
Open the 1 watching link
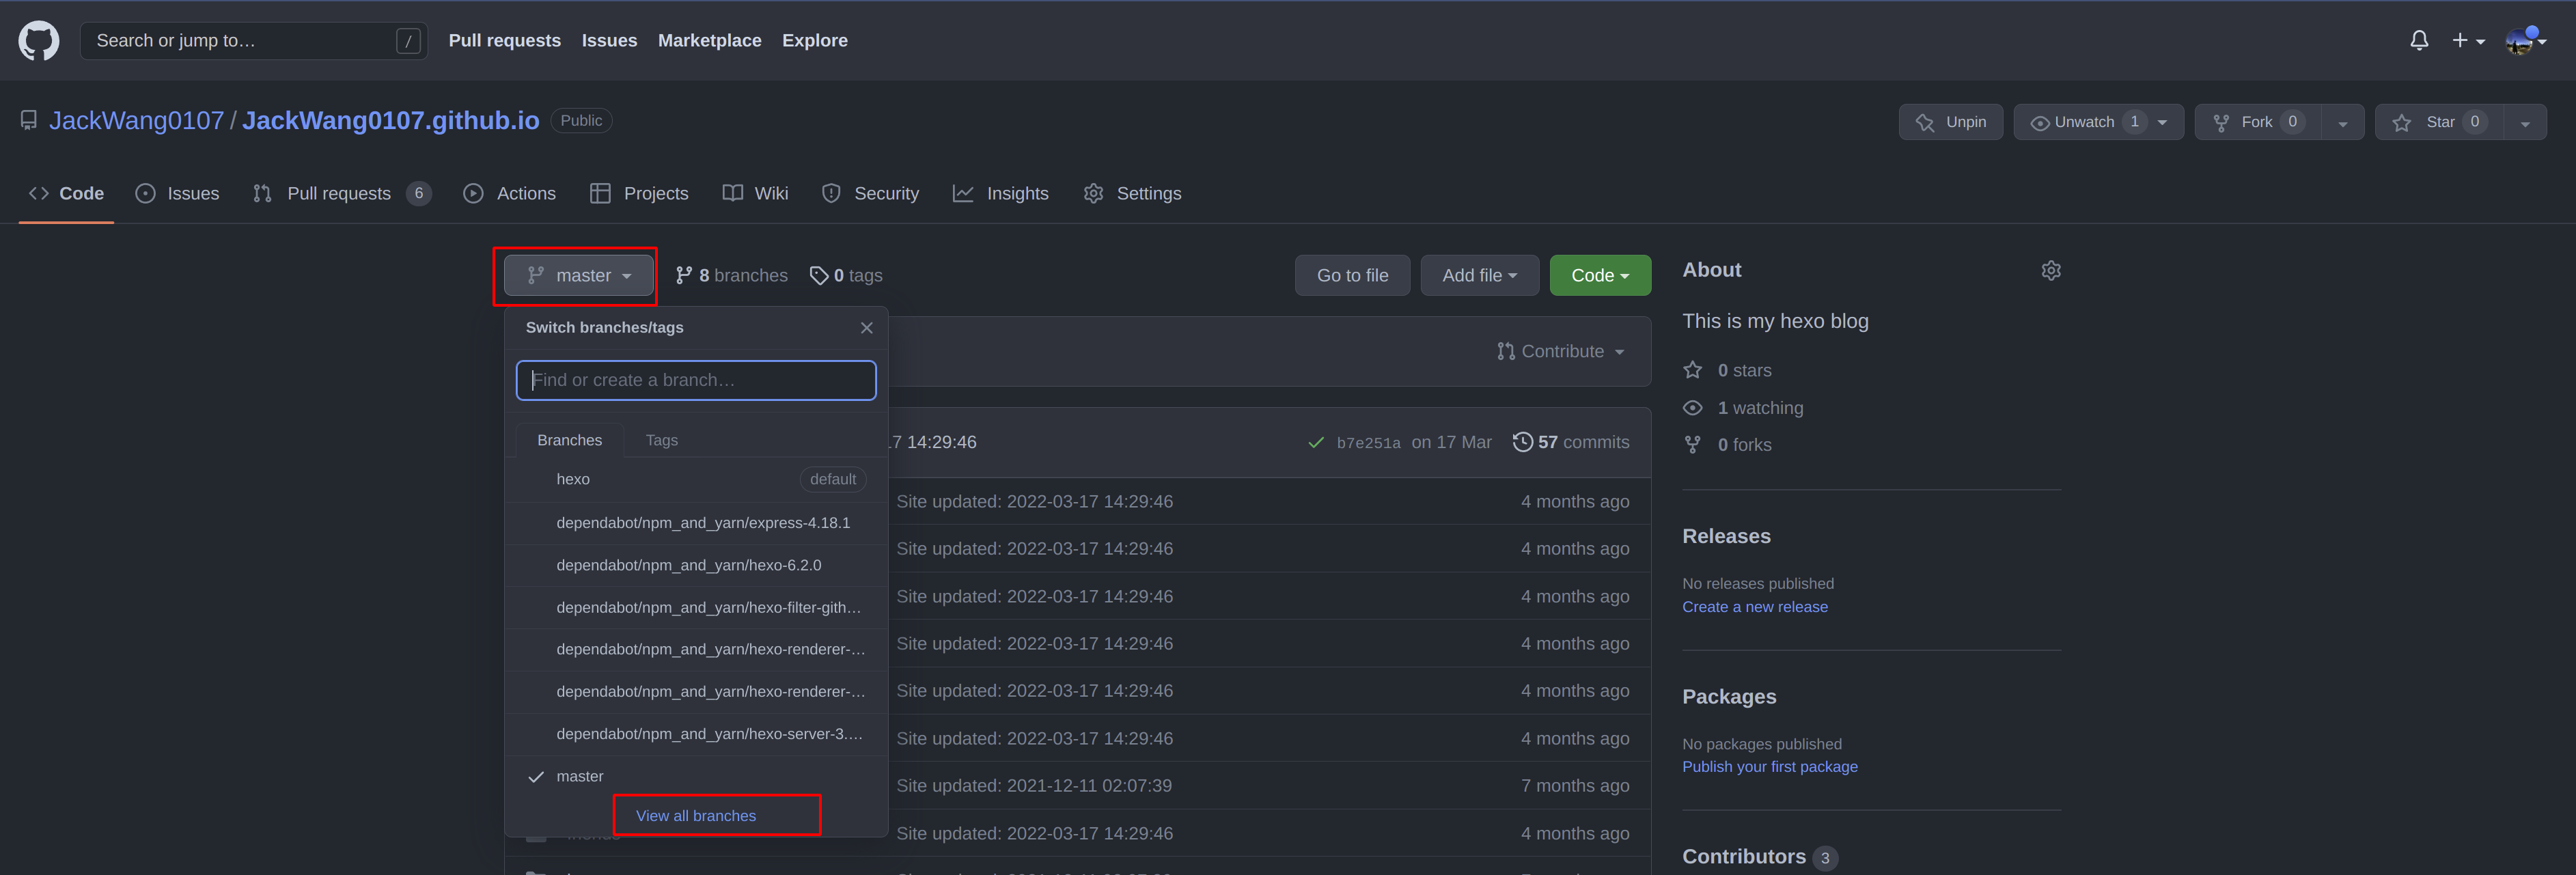[x=1744, y=409]
